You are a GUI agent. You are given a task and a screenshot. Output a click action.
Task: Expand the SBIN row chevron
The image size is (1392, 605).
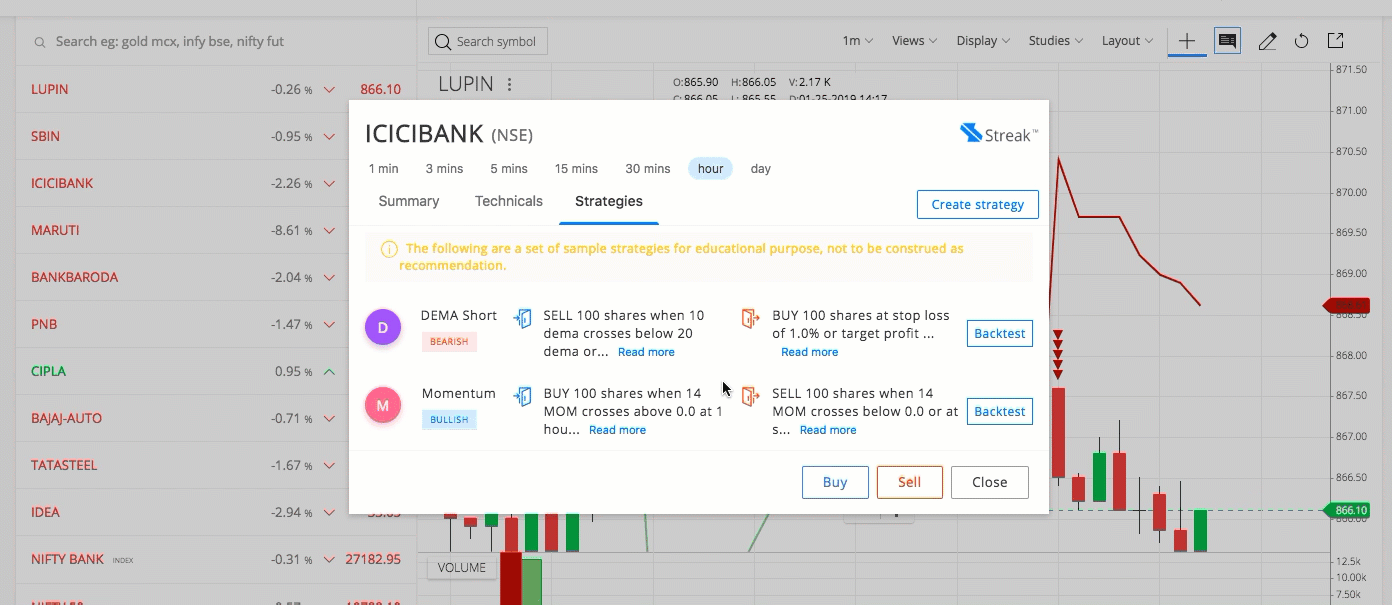(x=329, y=137)
